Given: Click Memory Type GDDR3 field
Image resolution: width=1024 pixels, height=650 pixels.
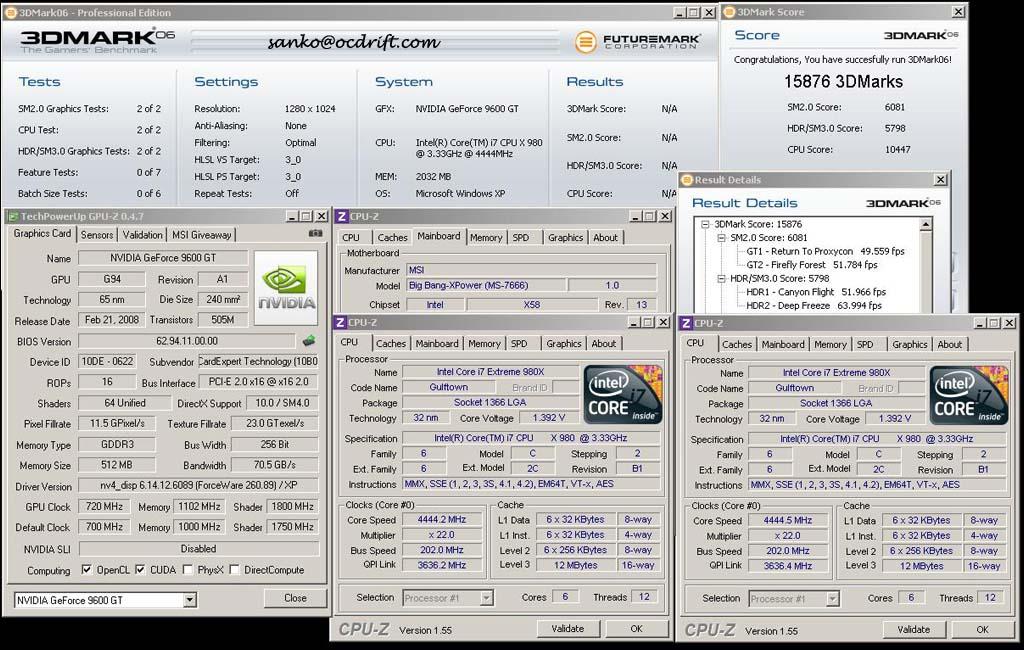Looking at the screenshot, I should coord(117,444).
